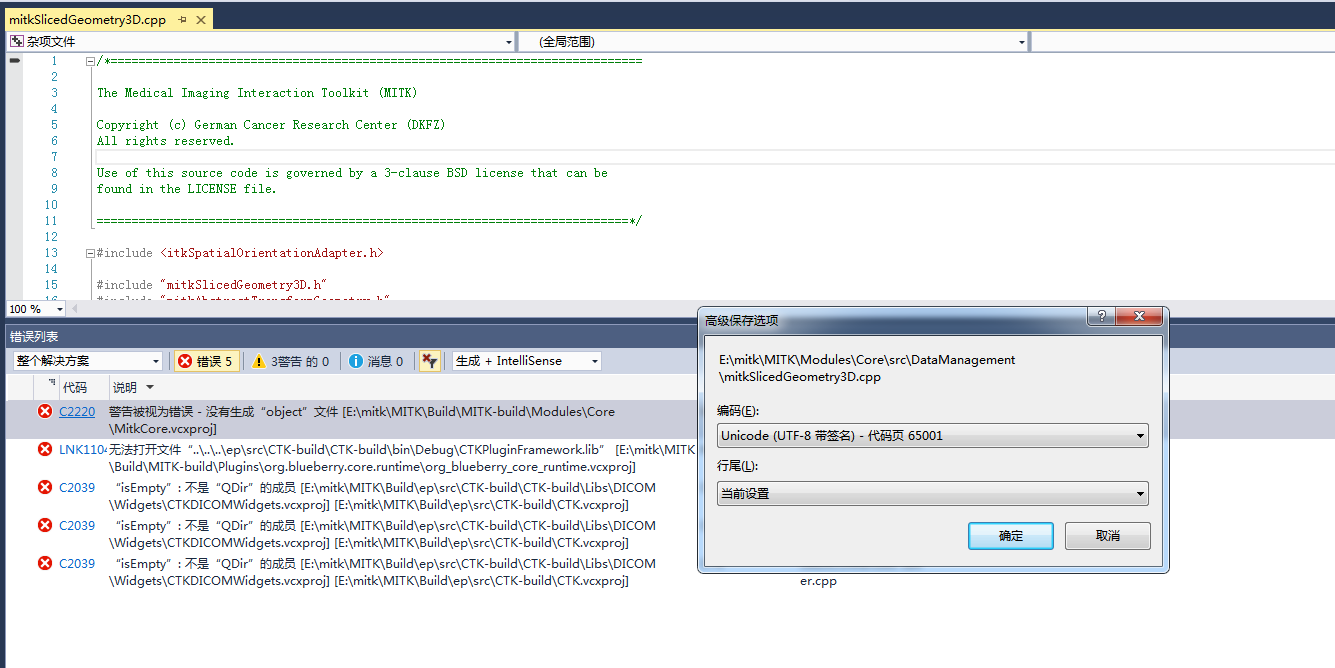Click the filter icon in the Error List toolbar

(429, 360)
